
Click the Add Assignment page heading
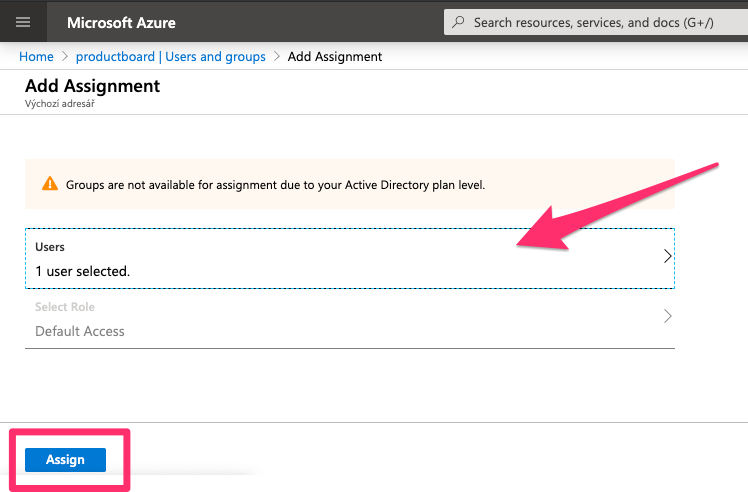[x=92, y=86]
